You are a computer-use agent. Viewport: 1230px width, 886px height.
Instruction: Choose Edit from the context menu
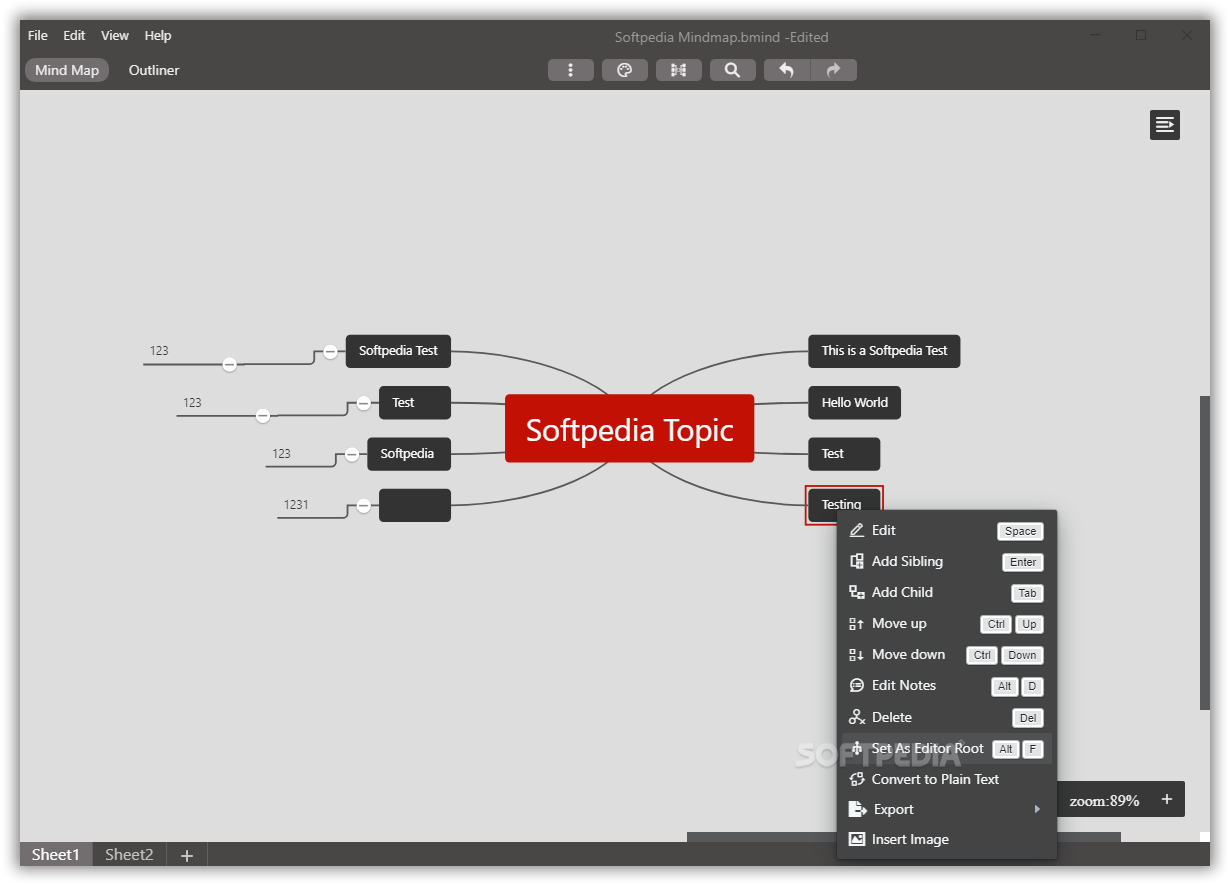tap(884, 530)
